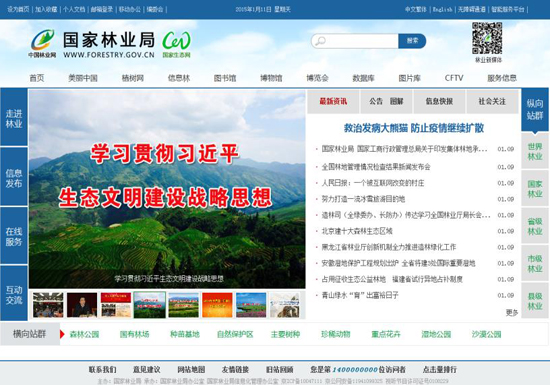This screenshot has height=385, width=550.
Task: Select 县级林业 in the right sidebar
Action: [x=535, y=301]
